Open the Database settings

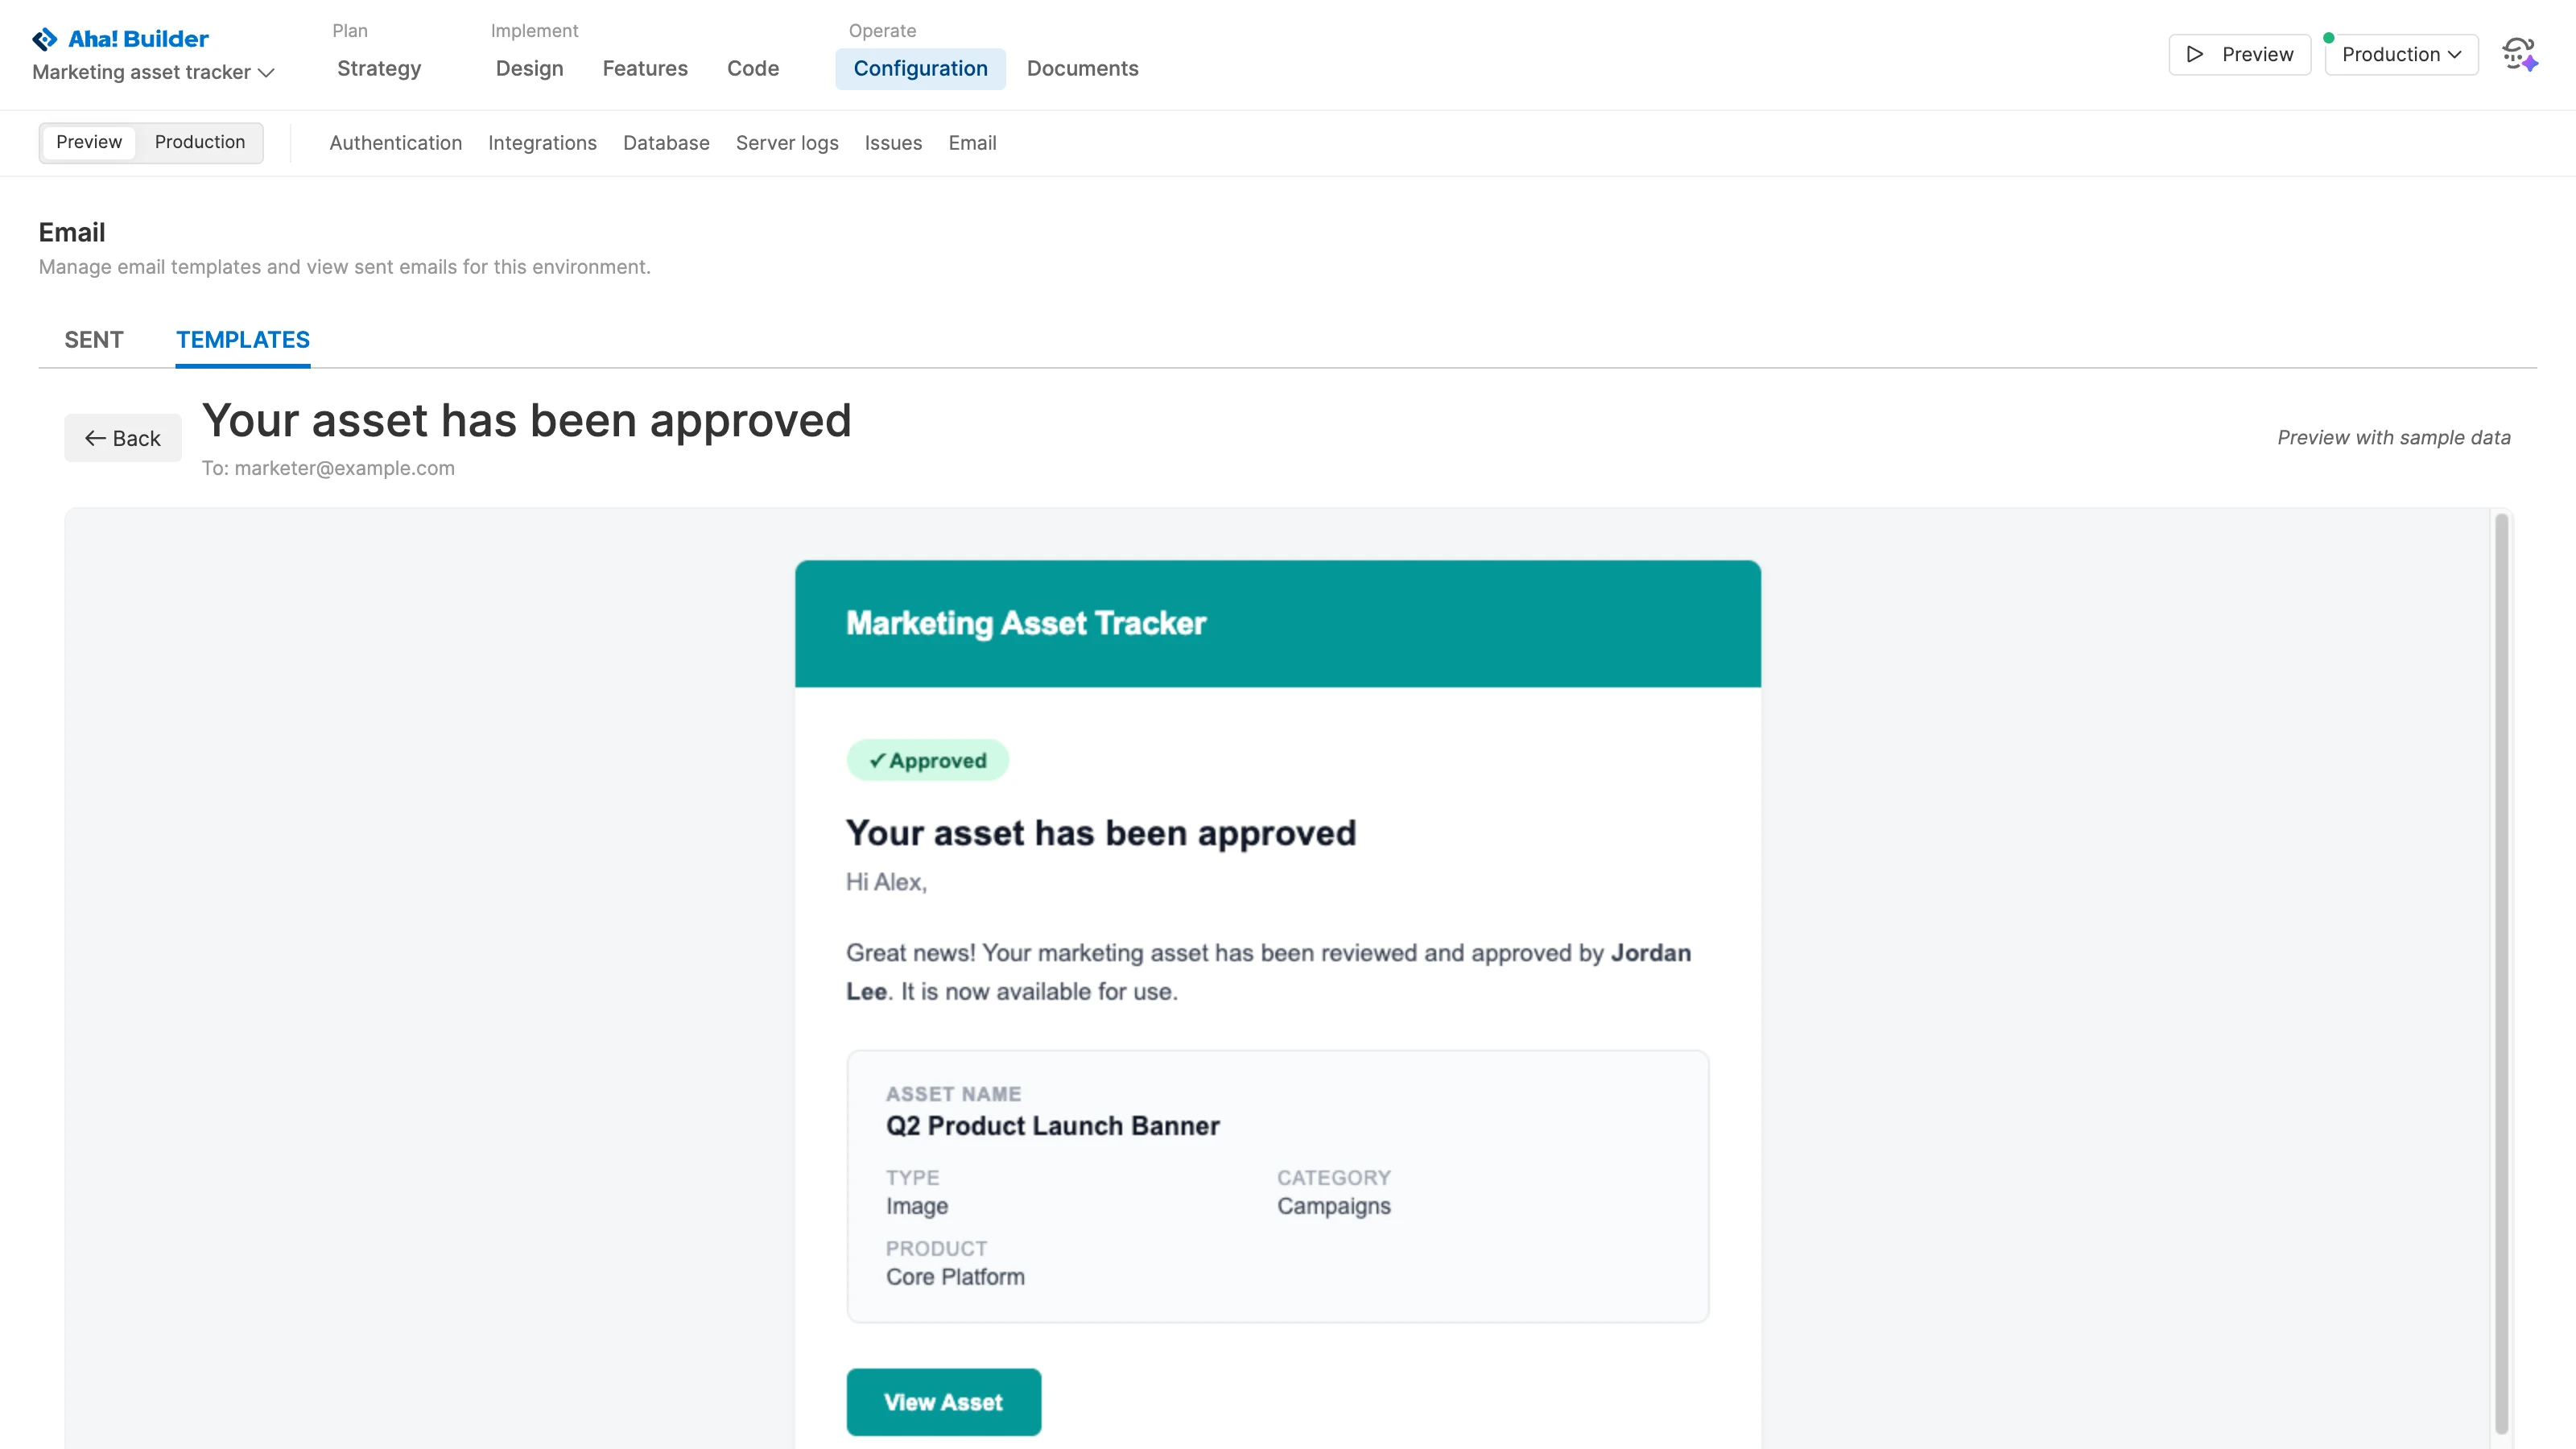[x=665, y=143]
